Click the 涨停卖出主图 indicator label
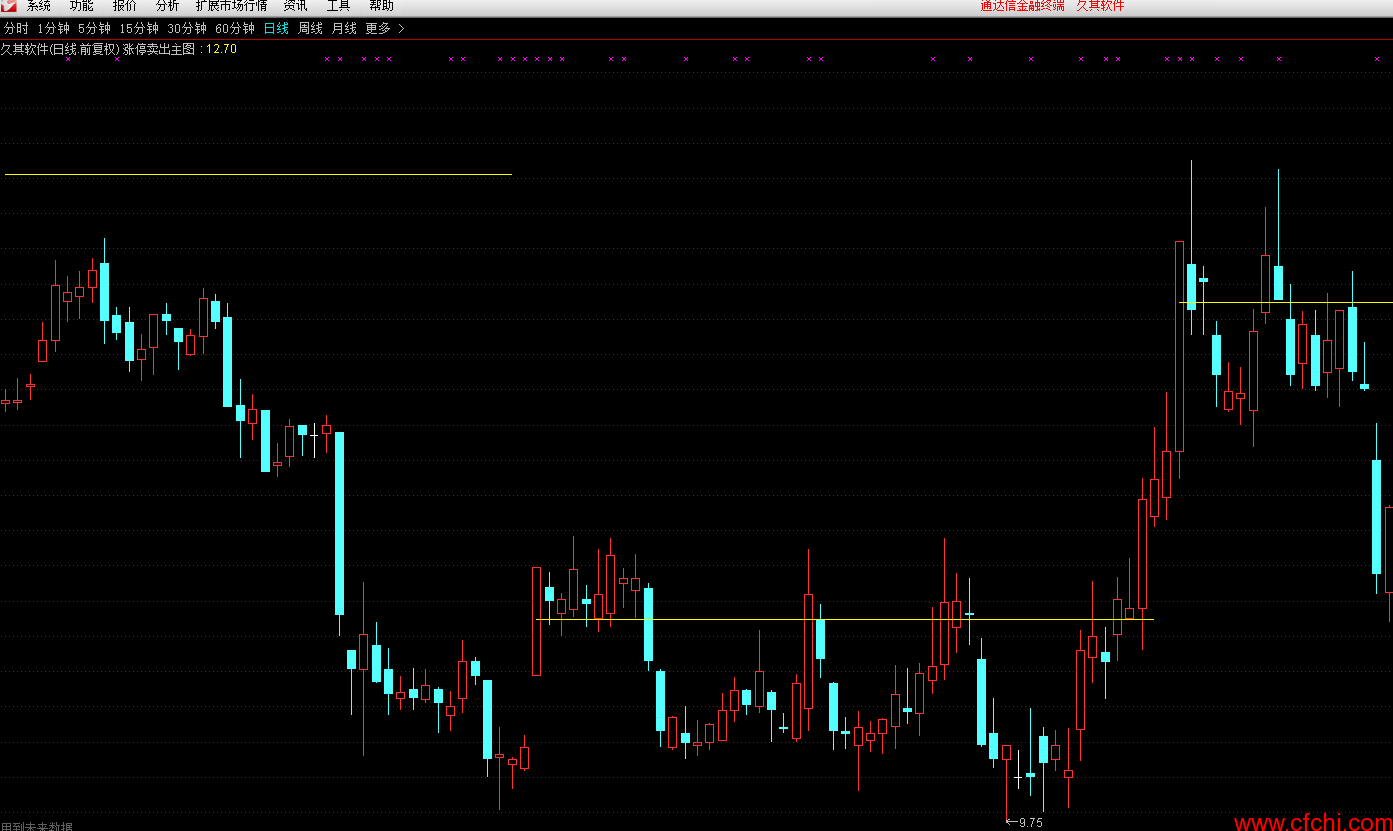The image size is (1393, 831). pyautogui.click(x=160, y=48)
